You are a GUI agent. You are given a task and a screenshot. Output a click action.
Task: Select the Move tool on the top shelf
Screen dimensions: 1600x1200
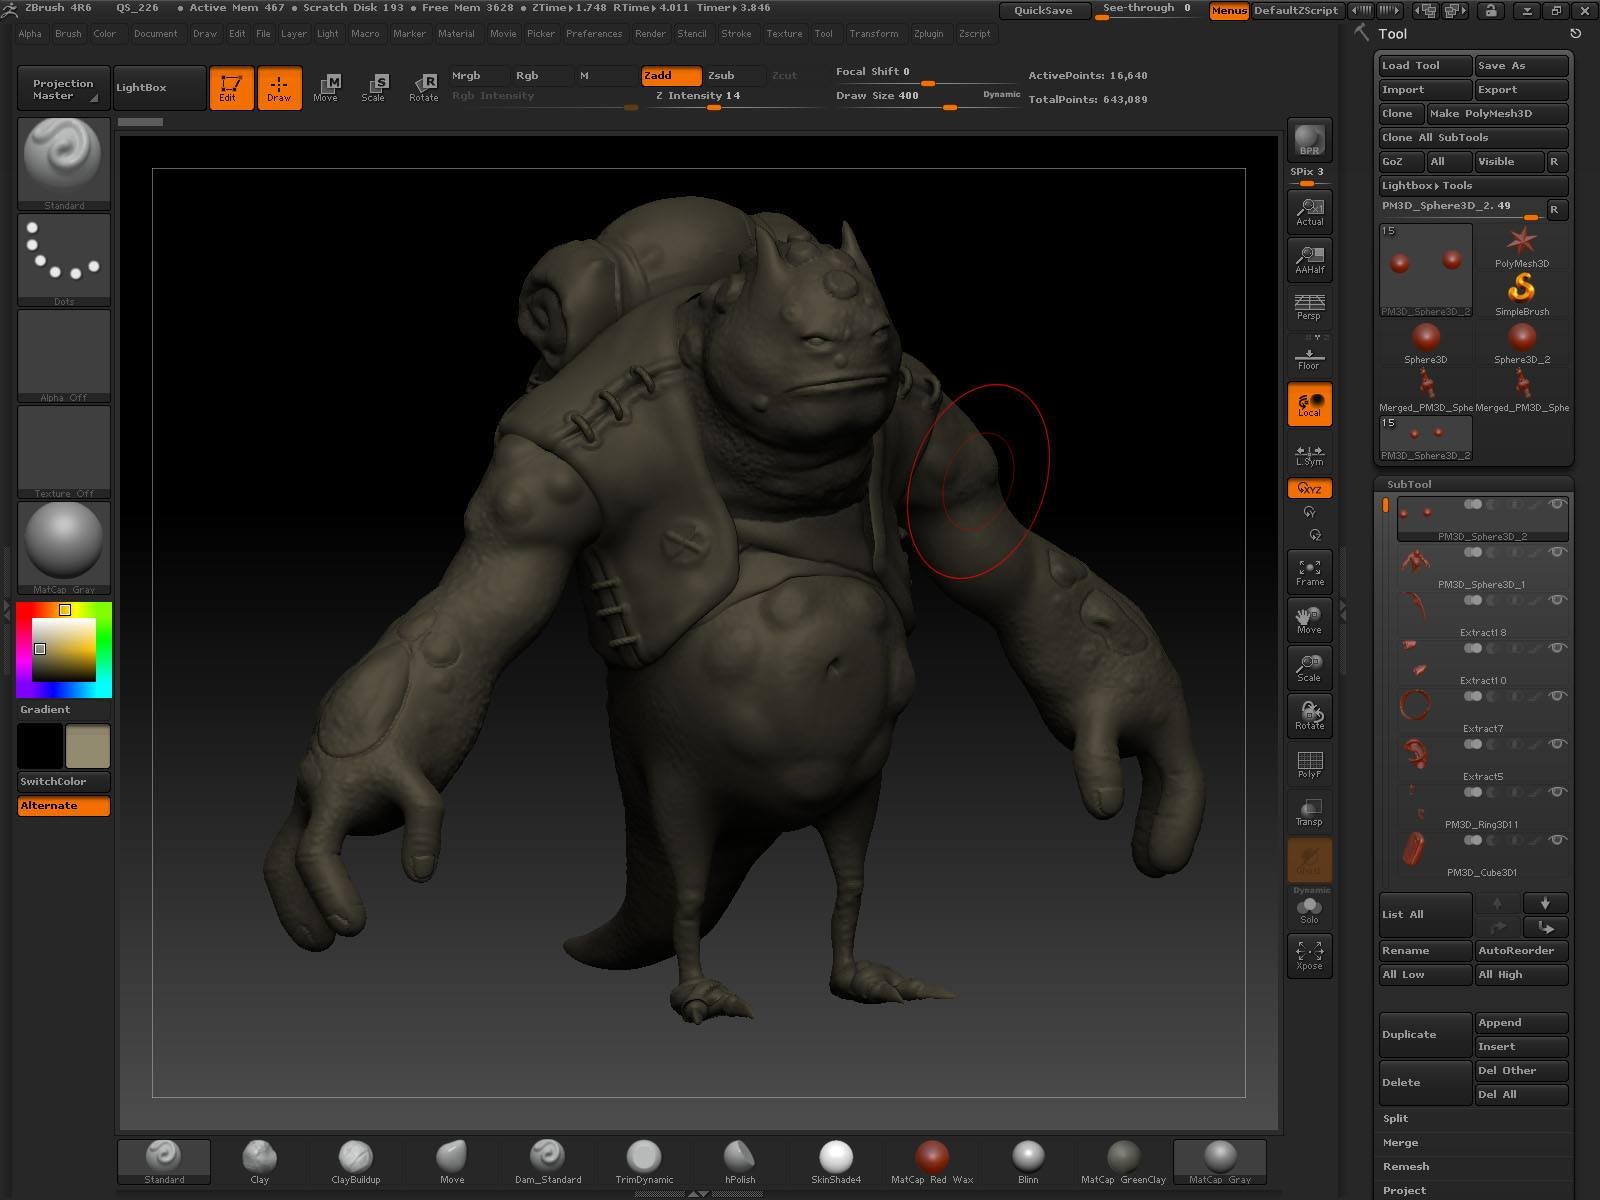coord(327,86)
